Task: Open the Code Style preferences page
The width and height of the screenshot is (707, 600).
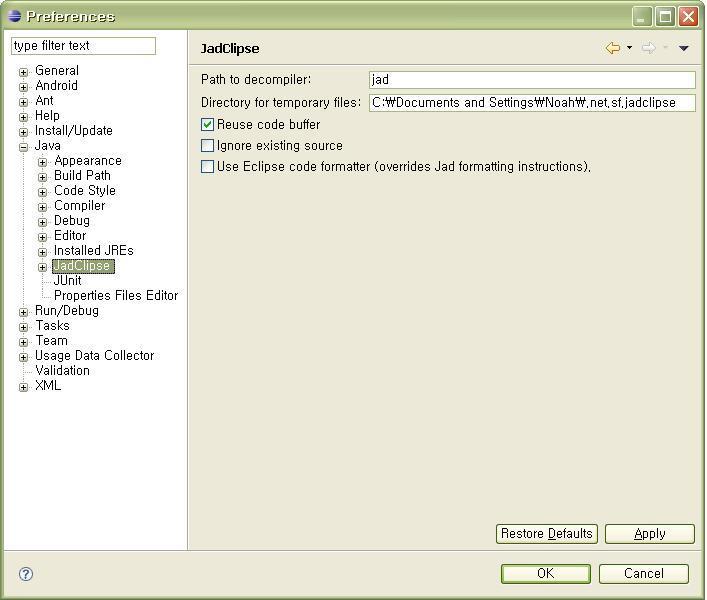Action: pyautogui.click(x=85, y=191)
